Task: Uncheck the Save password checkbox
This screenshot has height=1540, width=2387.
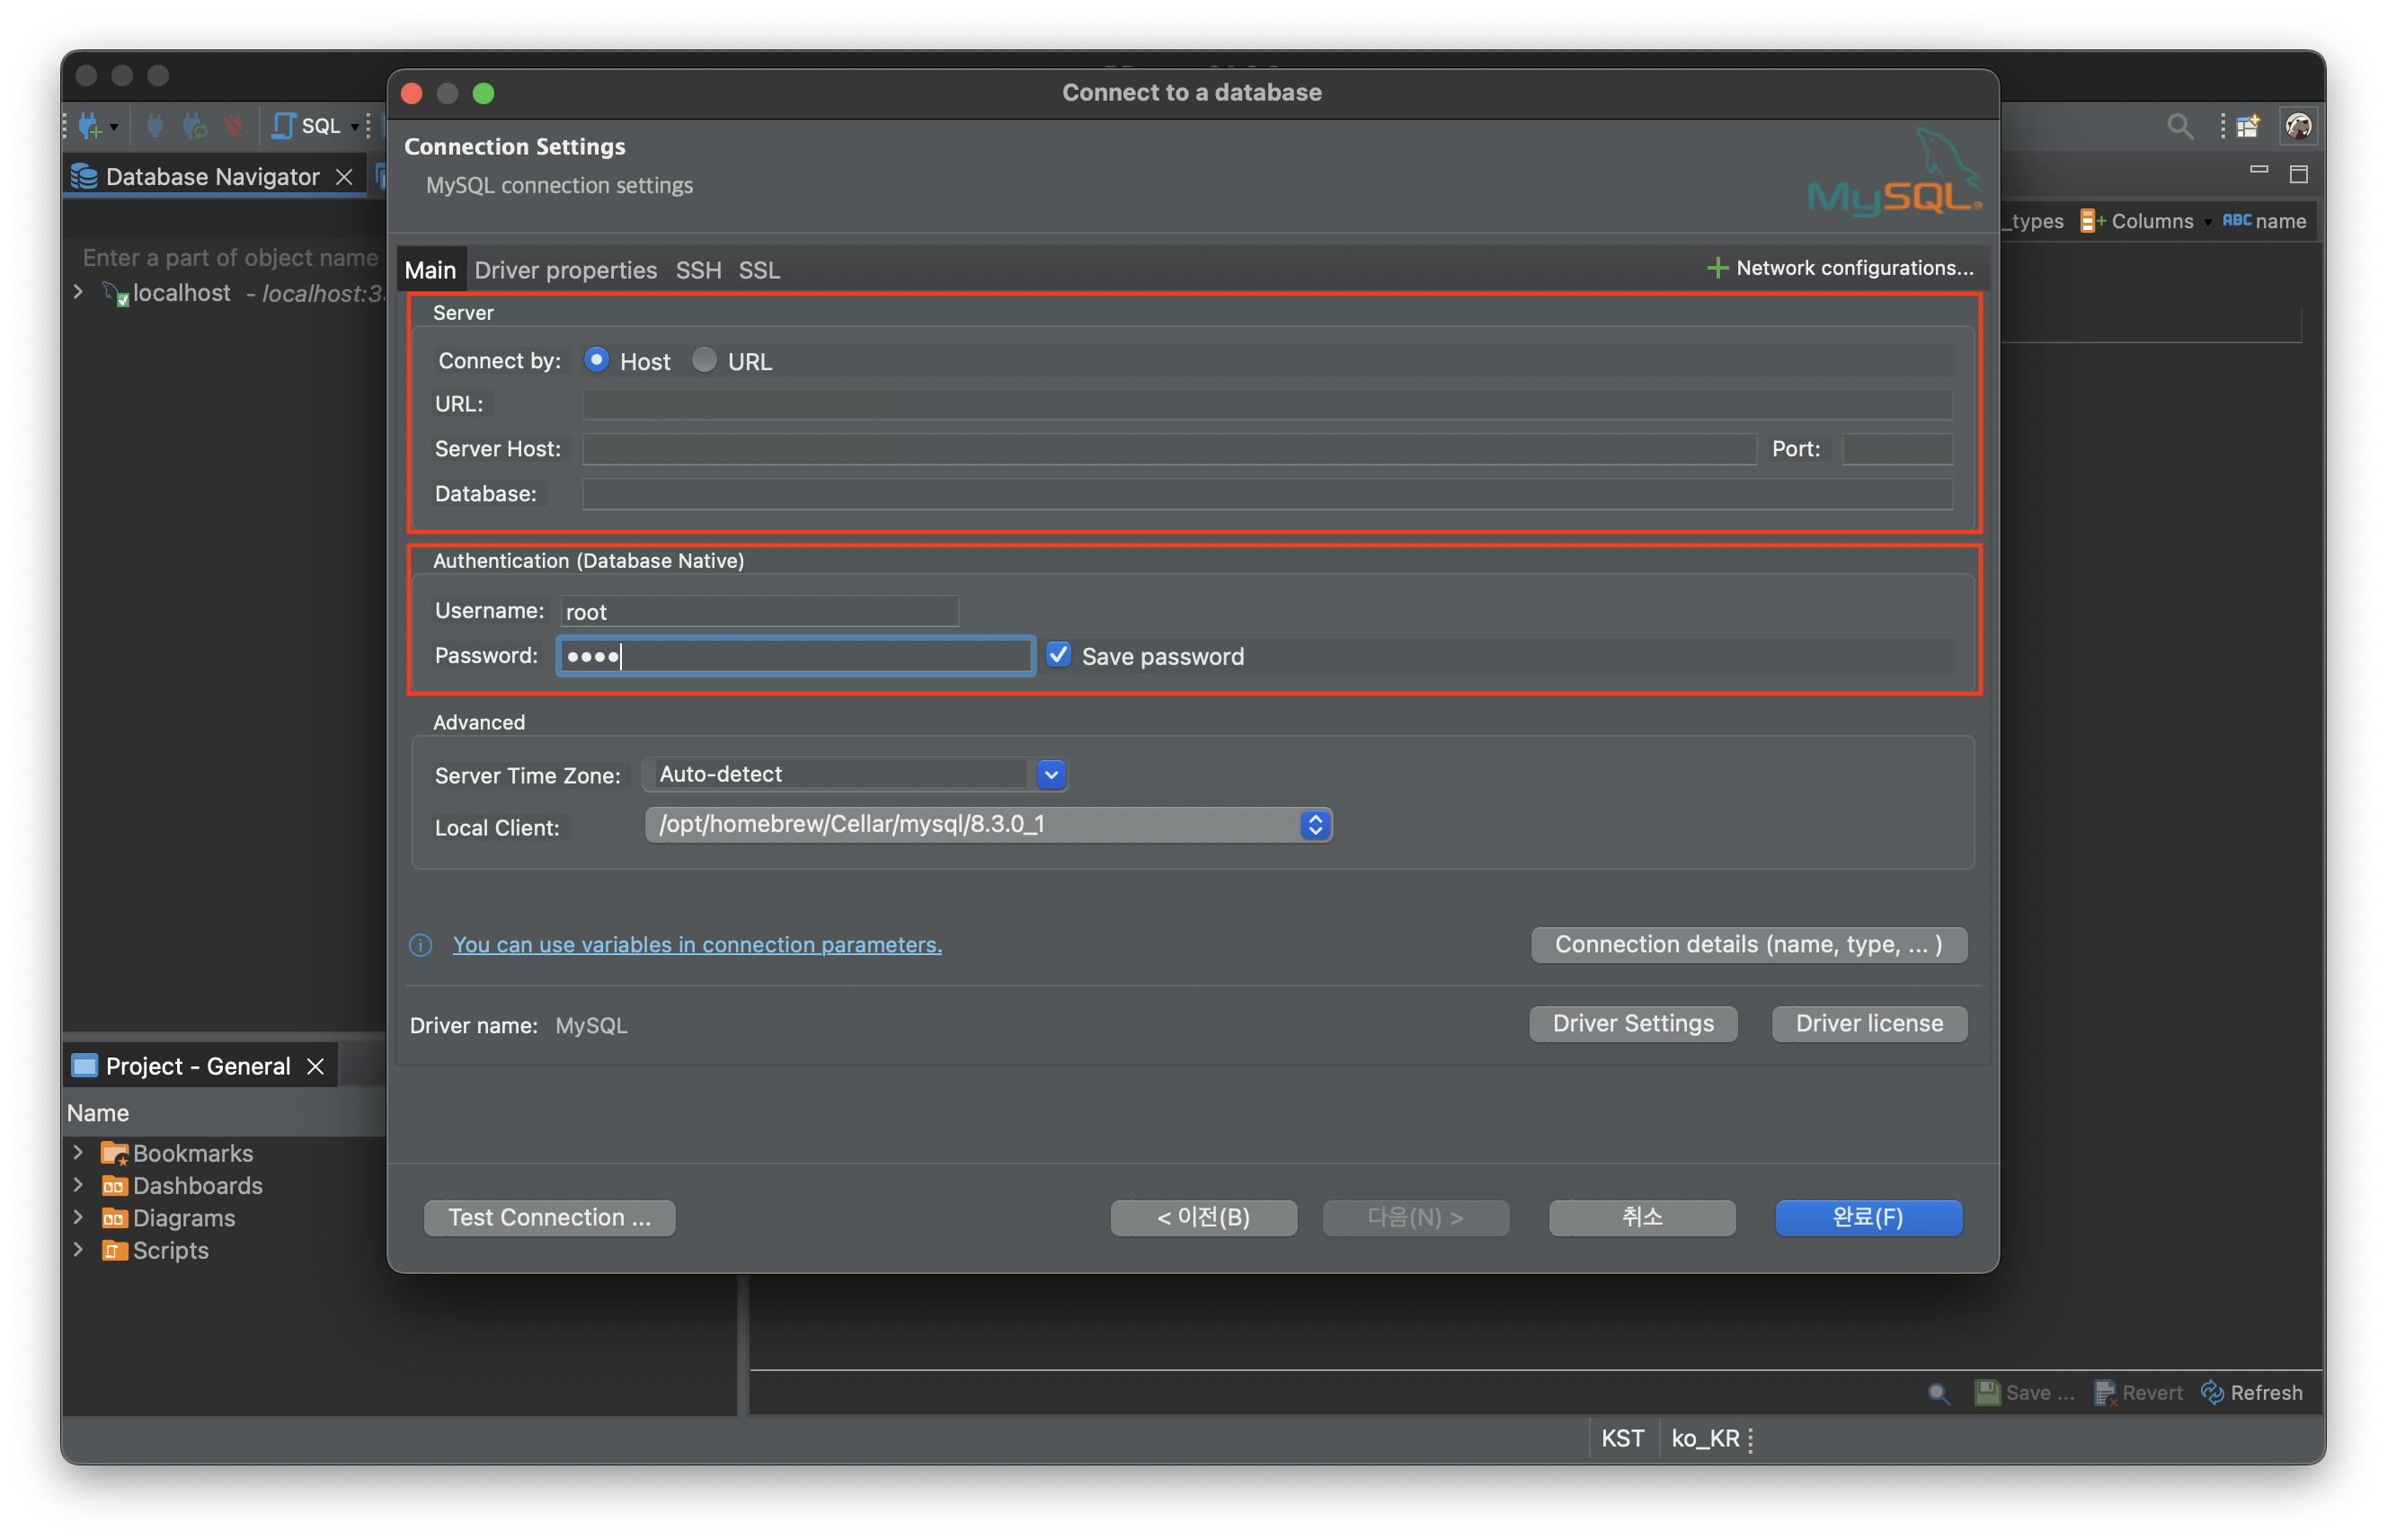Action: point(1058,655)
